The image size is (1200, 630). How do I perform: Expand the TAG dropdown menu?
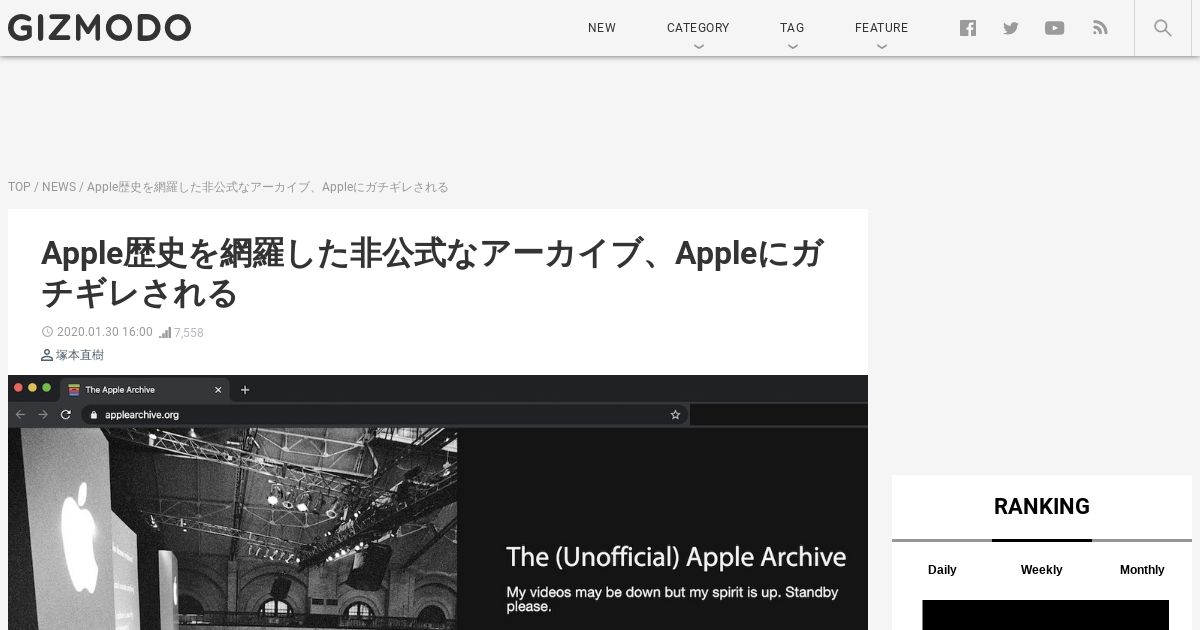pos(792,28)
